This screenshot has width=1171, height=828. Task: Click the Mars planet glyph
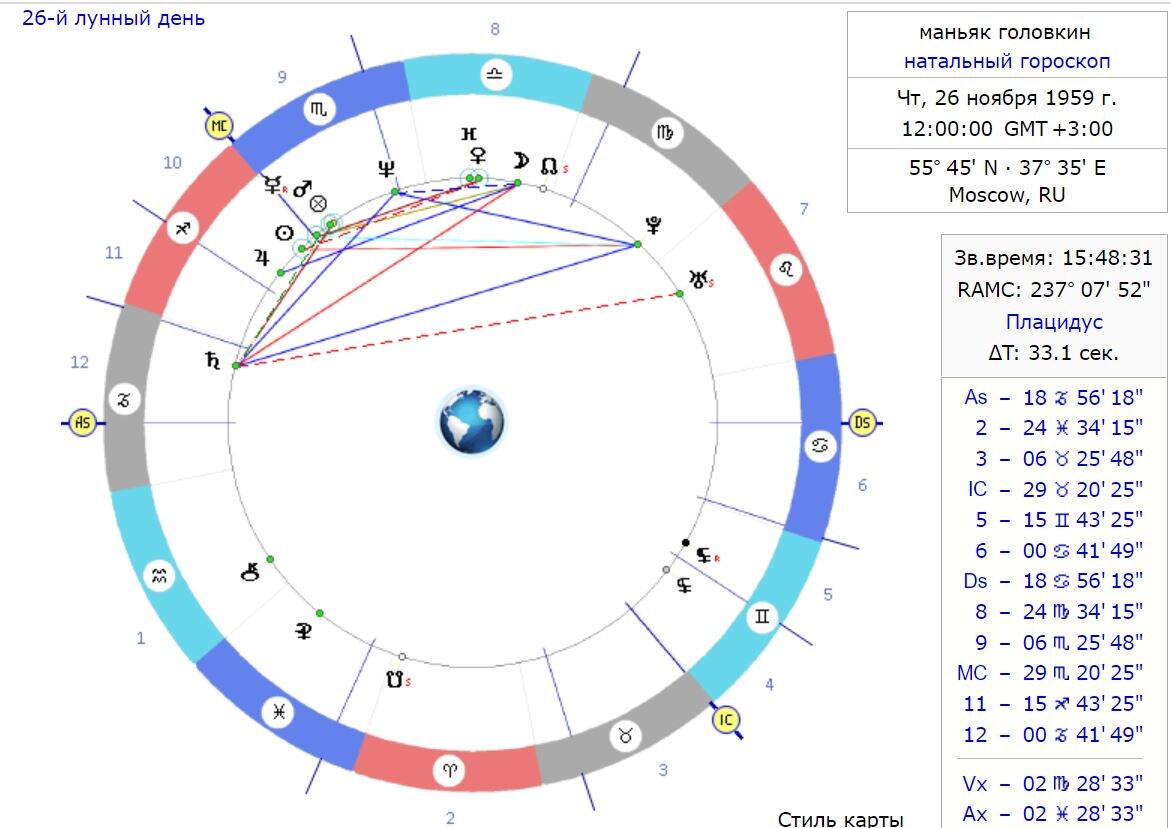[302, 189]
